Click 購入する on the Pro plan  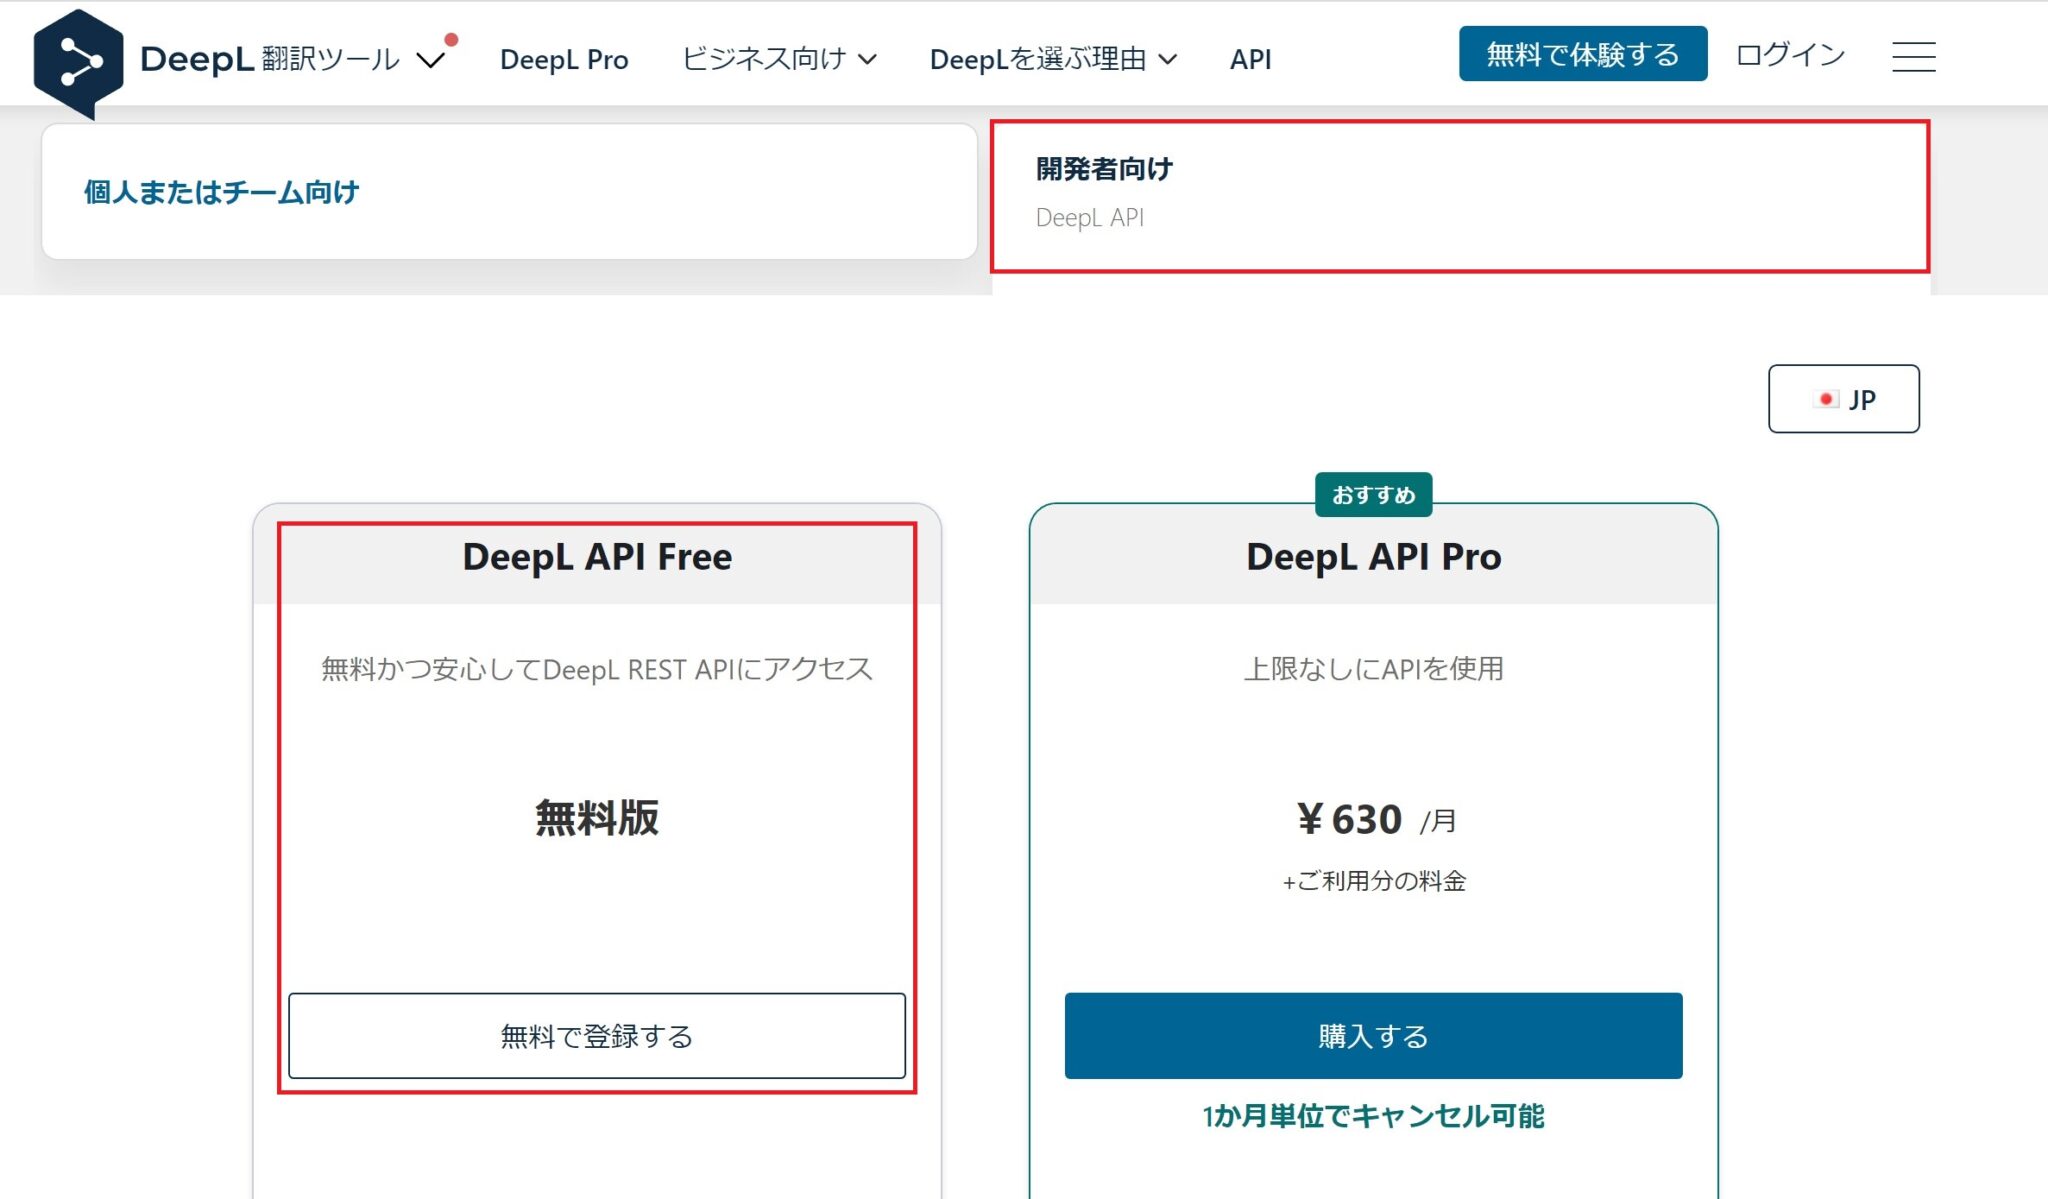[x=1374, y=1037]
